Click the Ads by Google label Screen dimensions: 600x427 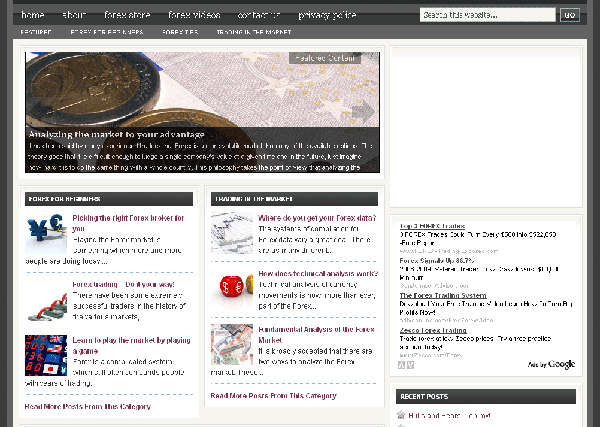coord(551,365)
